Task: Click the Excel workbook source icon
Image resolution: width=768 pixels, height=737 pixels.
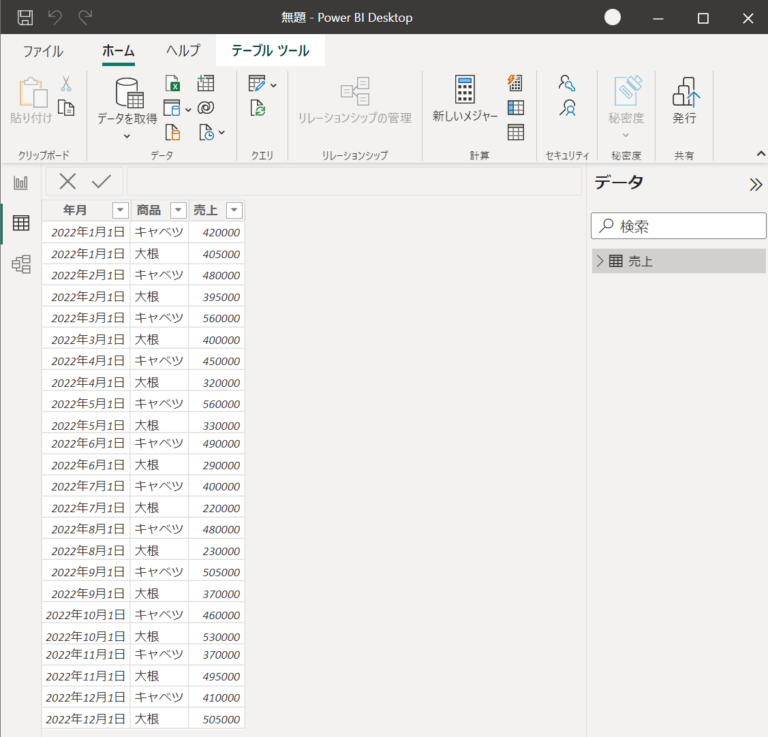Action: tap(172, 83)
